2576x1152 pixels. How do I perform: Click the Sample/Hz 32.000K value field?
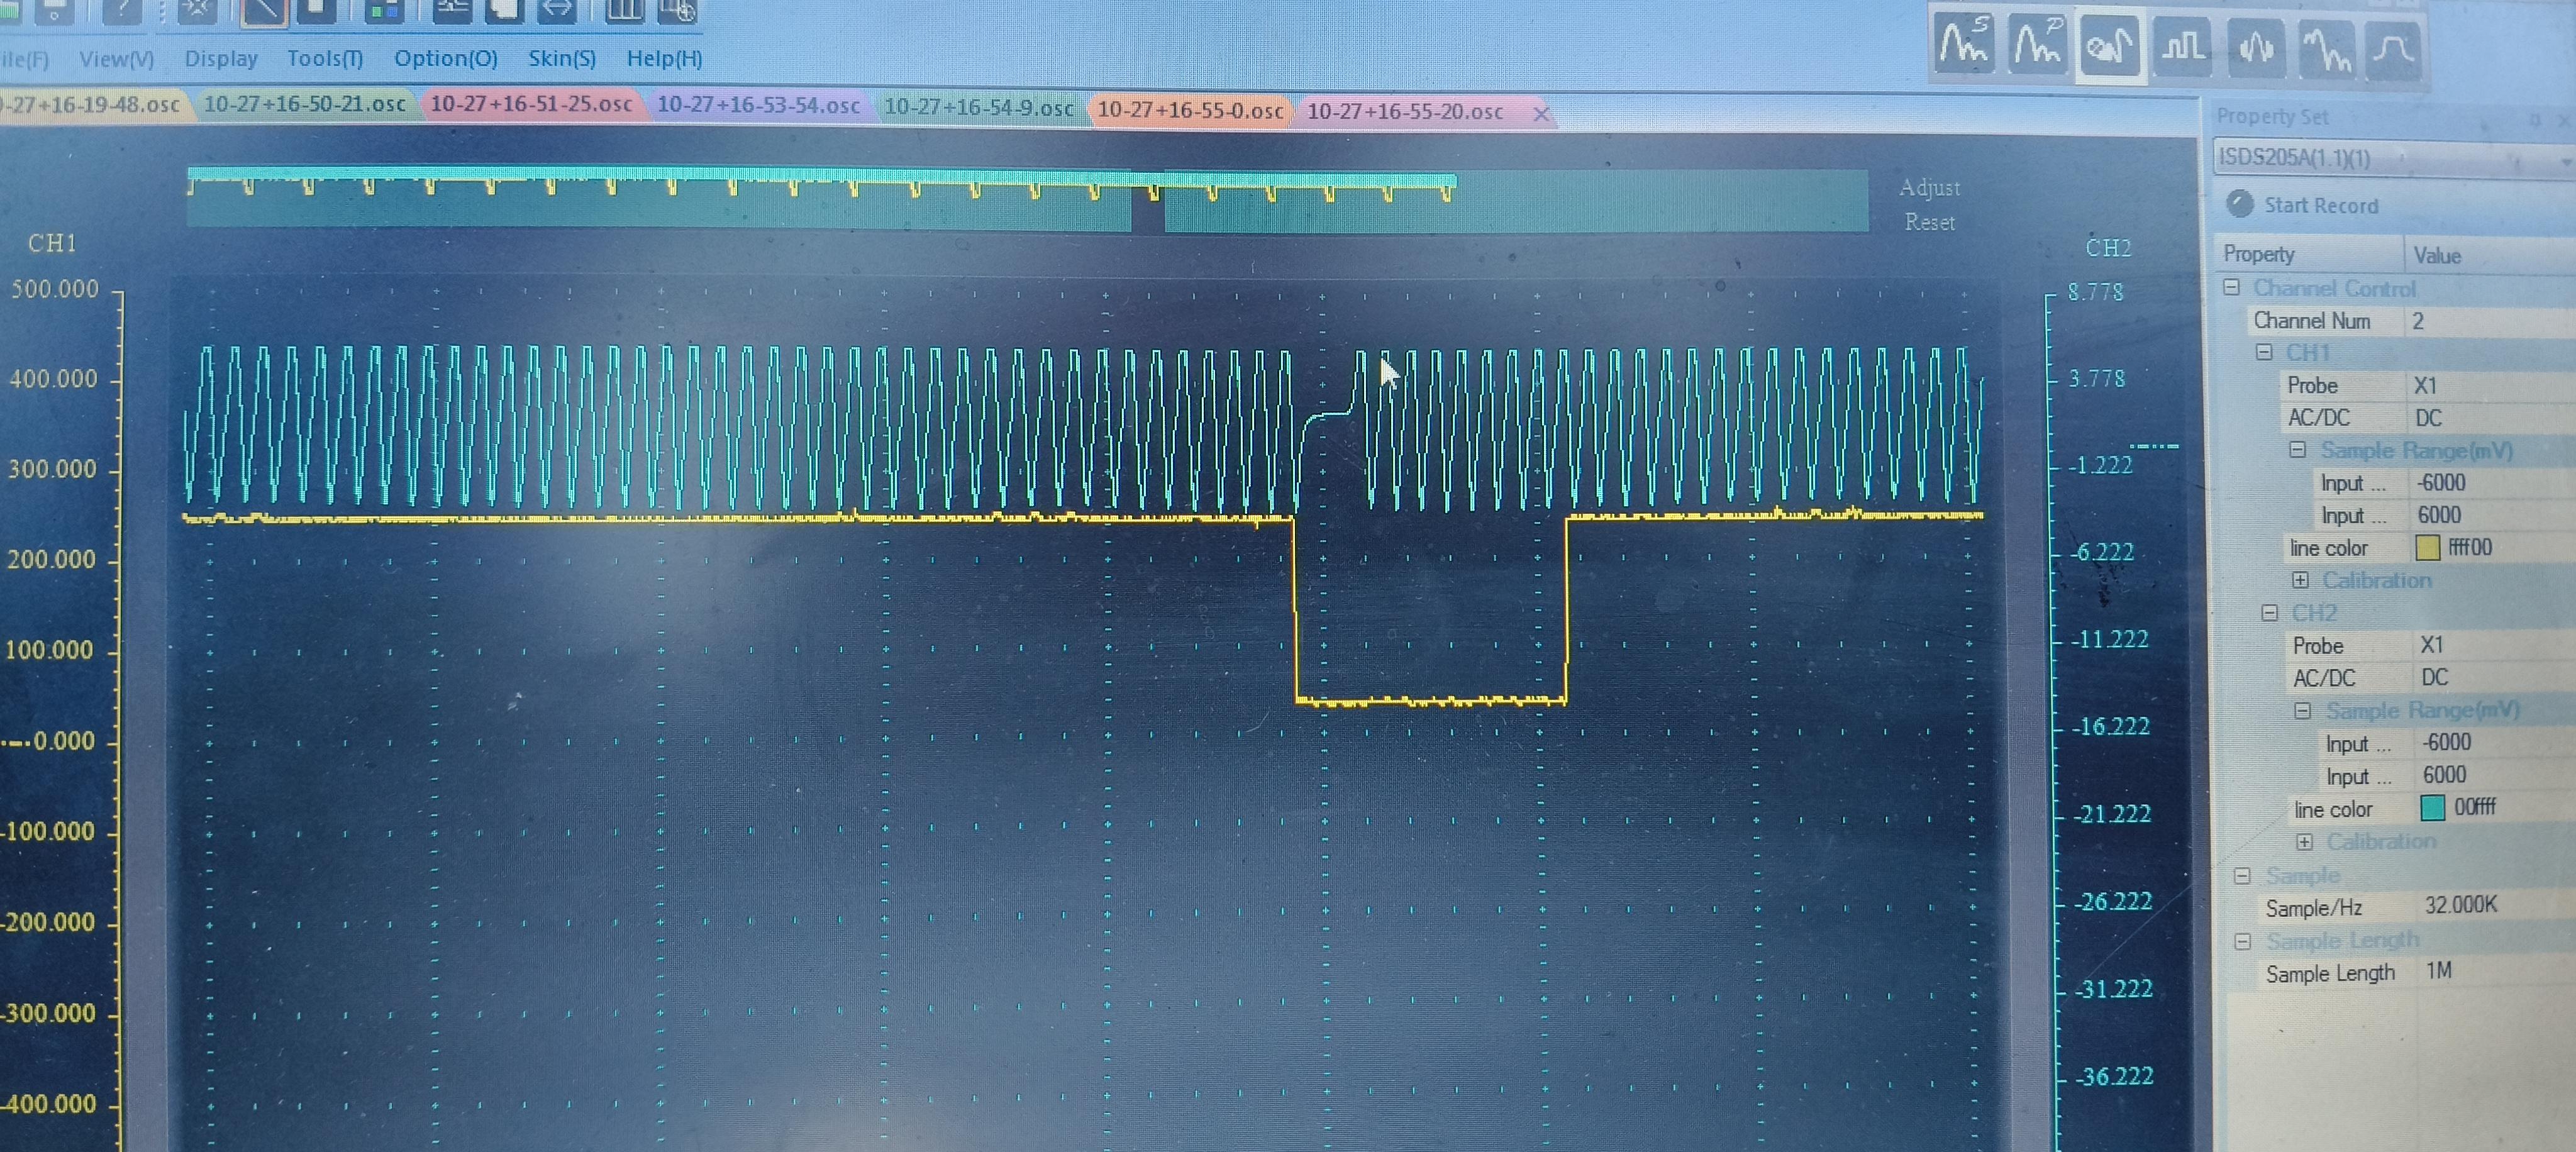pyautogui.click(x=2460, y=905)
